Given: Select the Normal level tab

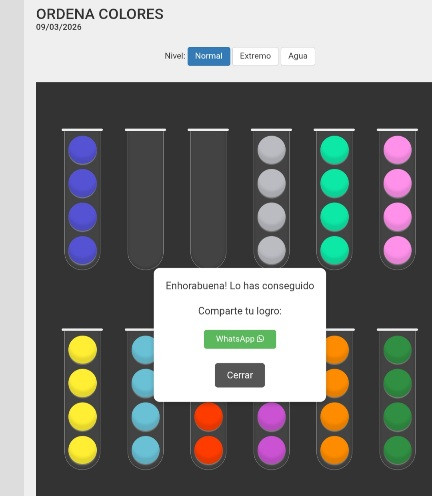Looking at the screenshot, I should [209, 56].
